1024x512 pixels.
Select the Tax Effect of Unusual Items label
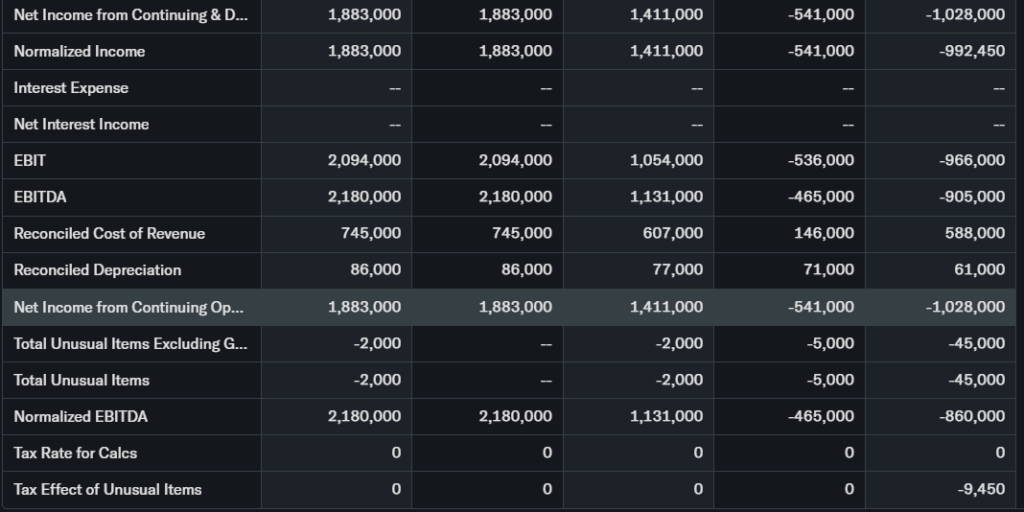107,489
